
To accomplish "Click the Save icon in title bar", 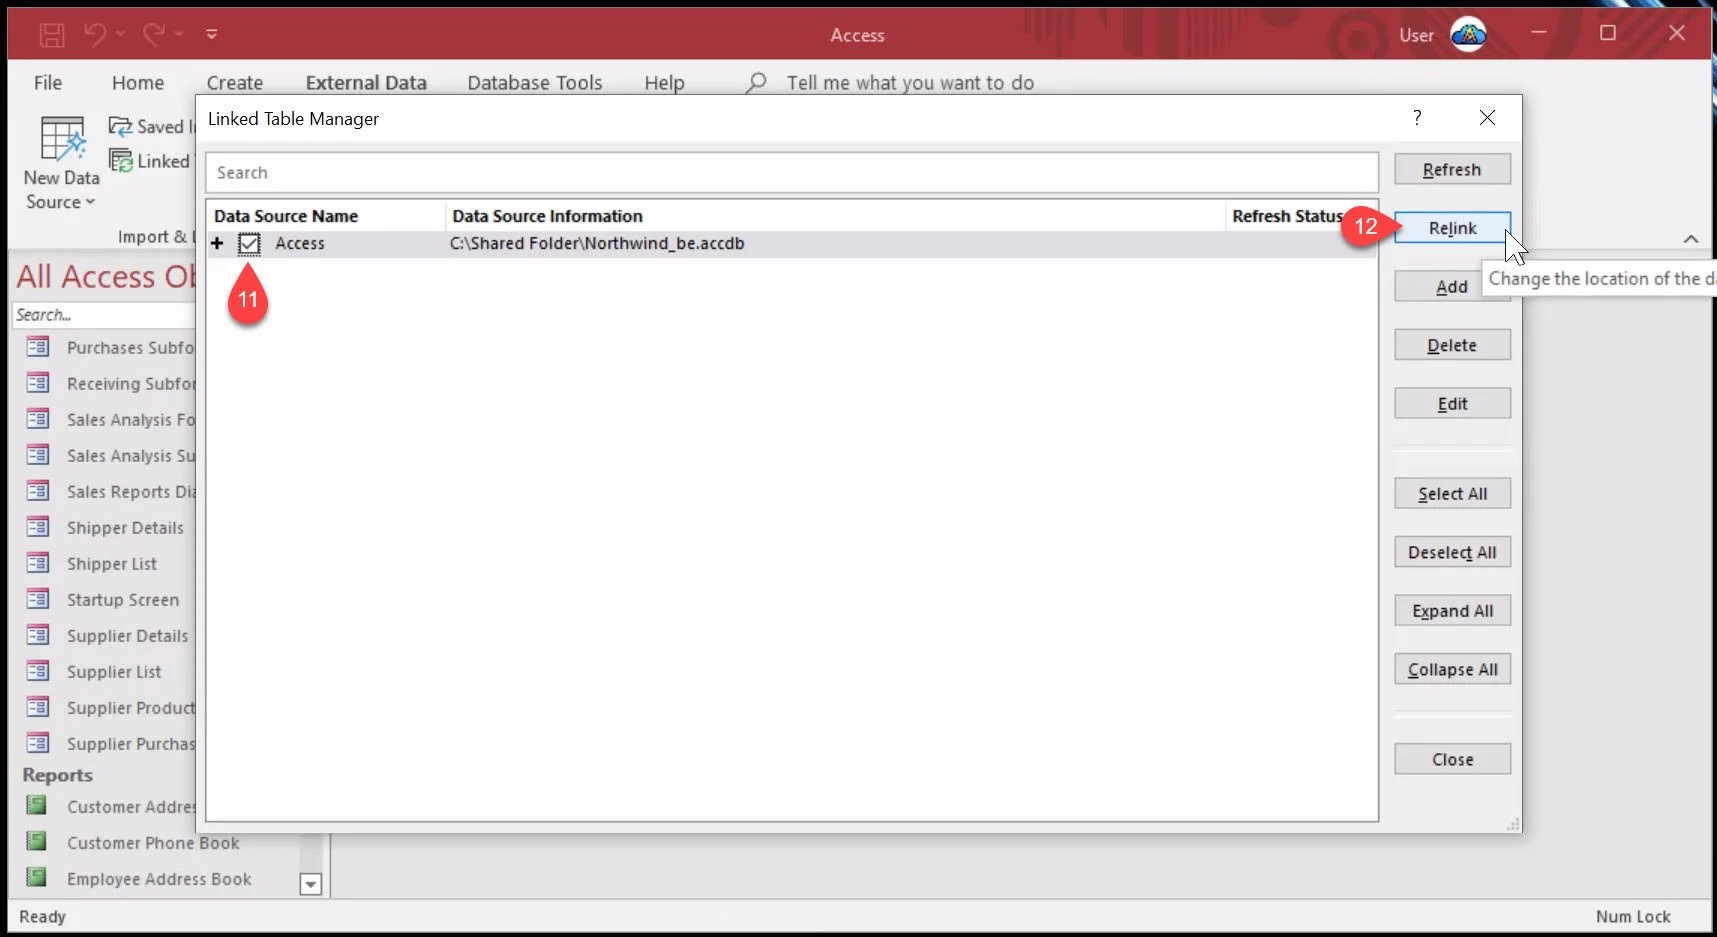I will click(52, 35).
